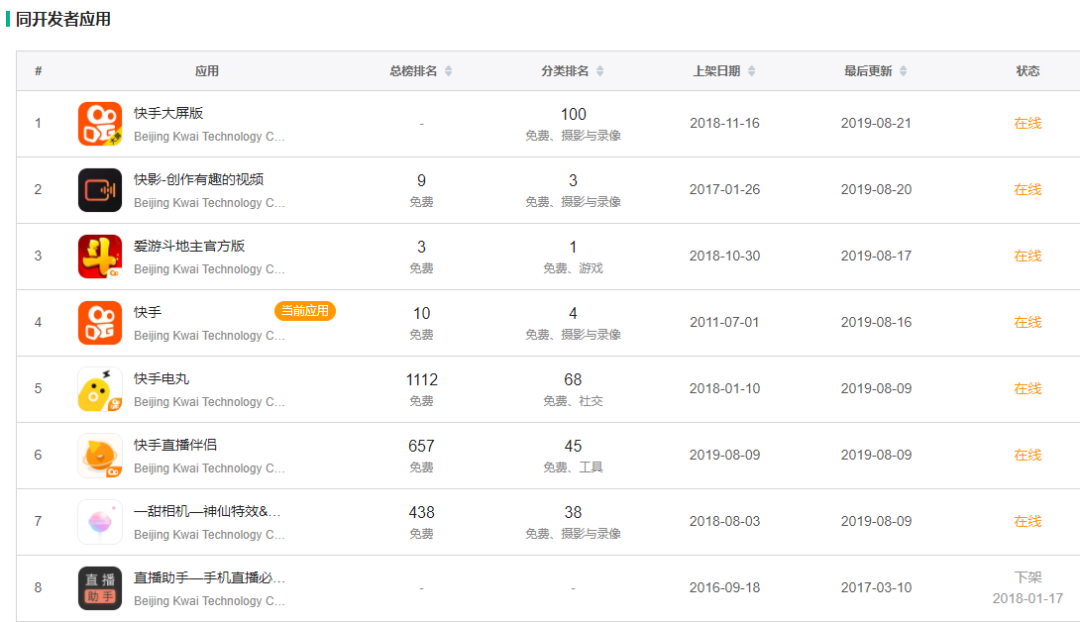Sort table by 总榜排名 arrow
Image resolution: width=1080 pixels, height=622 pixels.
[x=448, y=71]
